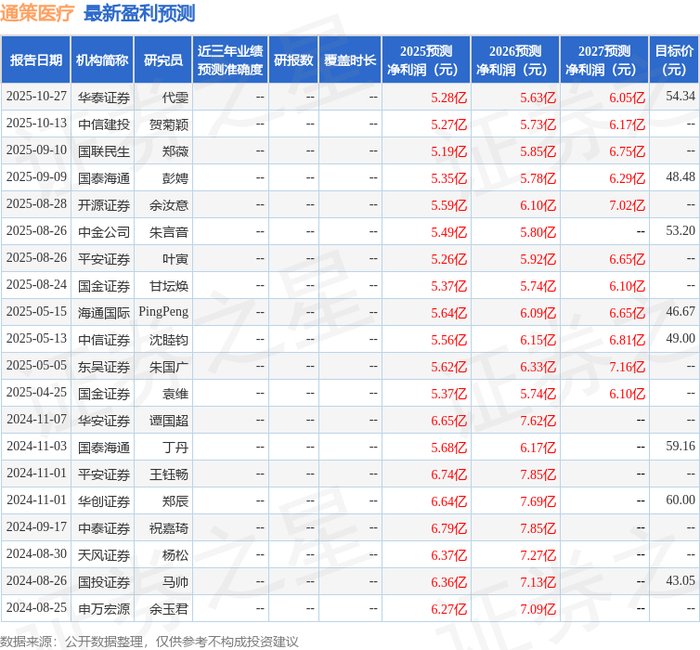
Task: Select analyst name 朱言音
Action: pyautogui.click(x=169, y=232)
